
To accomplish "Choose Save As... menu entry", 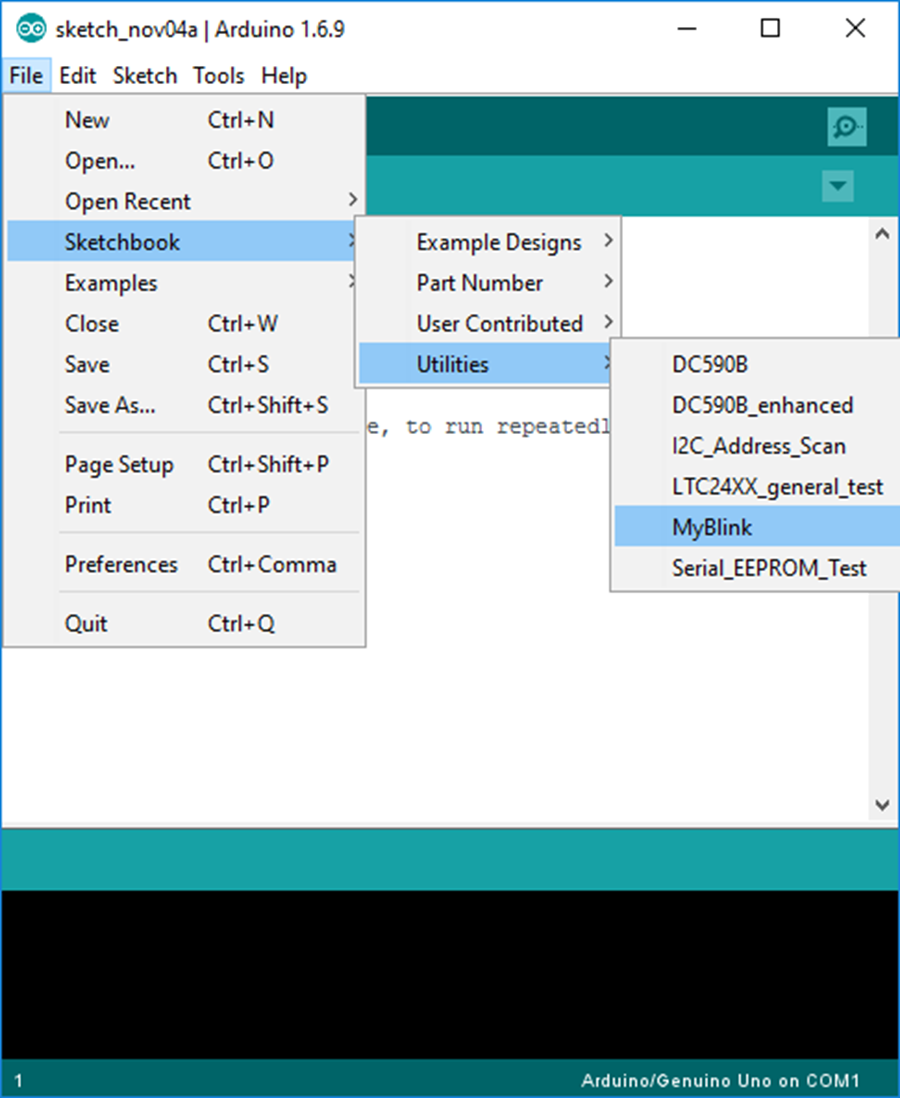I will point(182,405).
